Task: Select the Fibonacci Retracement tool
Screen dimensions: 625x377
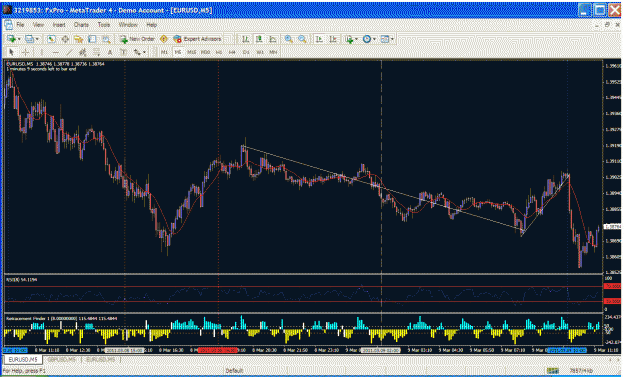Action: pos(96,52)
